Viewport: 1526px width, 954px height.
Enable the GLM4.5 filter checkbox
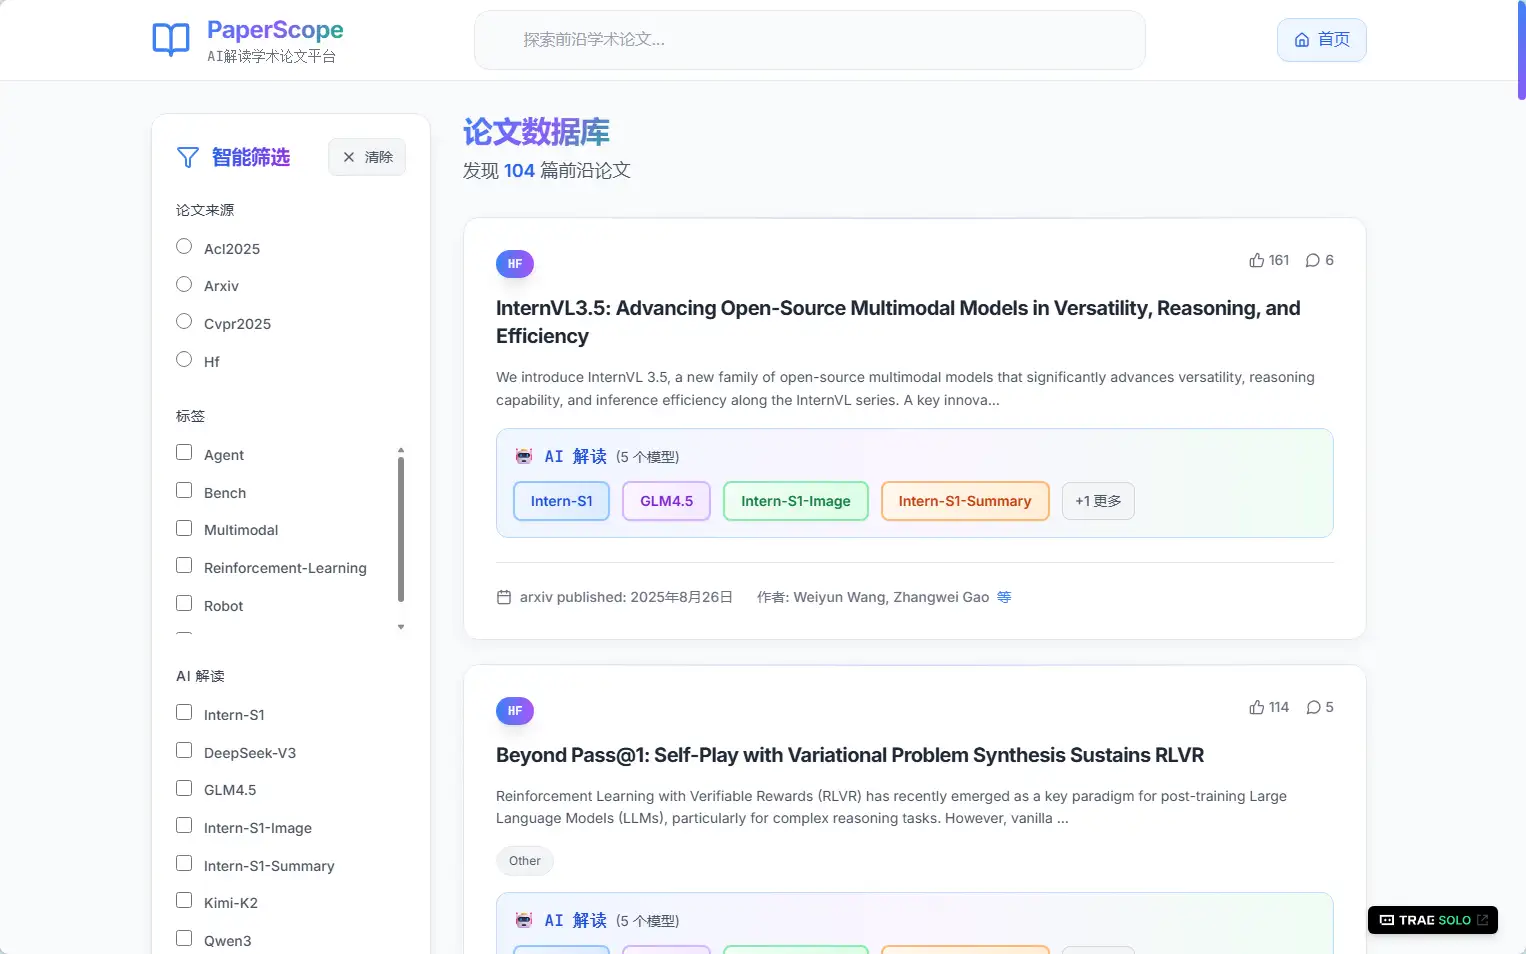tap(184, 788)
